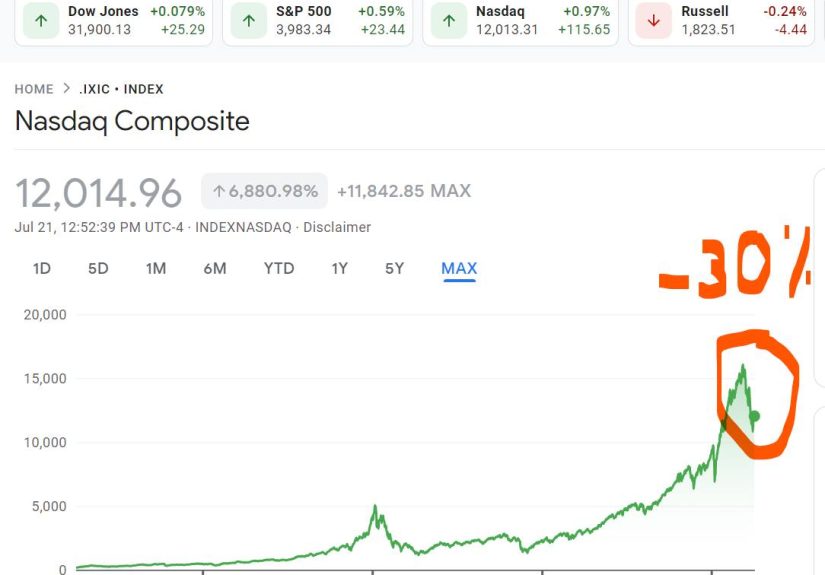Open the Disclaimer link
Image resolution: width=825 pixels, height=575 pixels.
337,227
